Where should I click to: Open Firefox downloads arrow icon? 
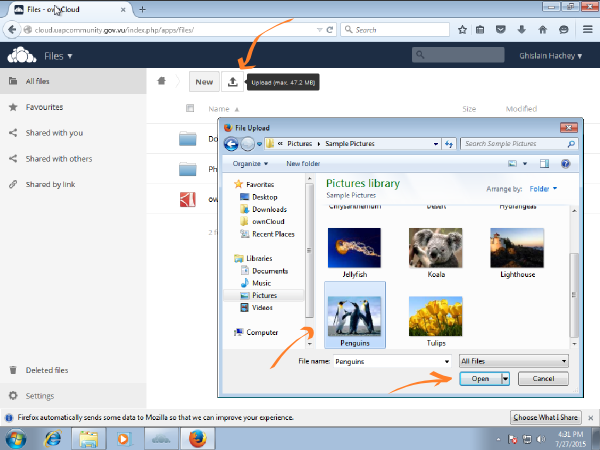(522, 29)
